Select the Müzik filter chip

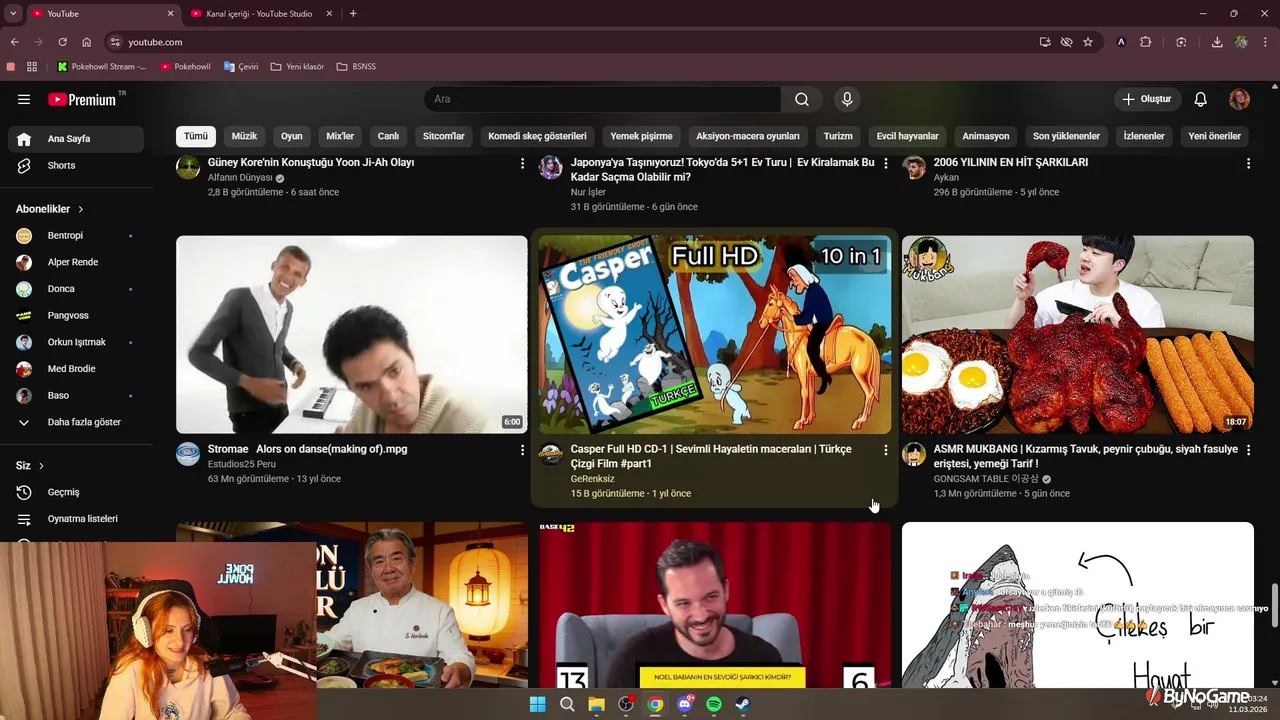click(x=244, y=136)
